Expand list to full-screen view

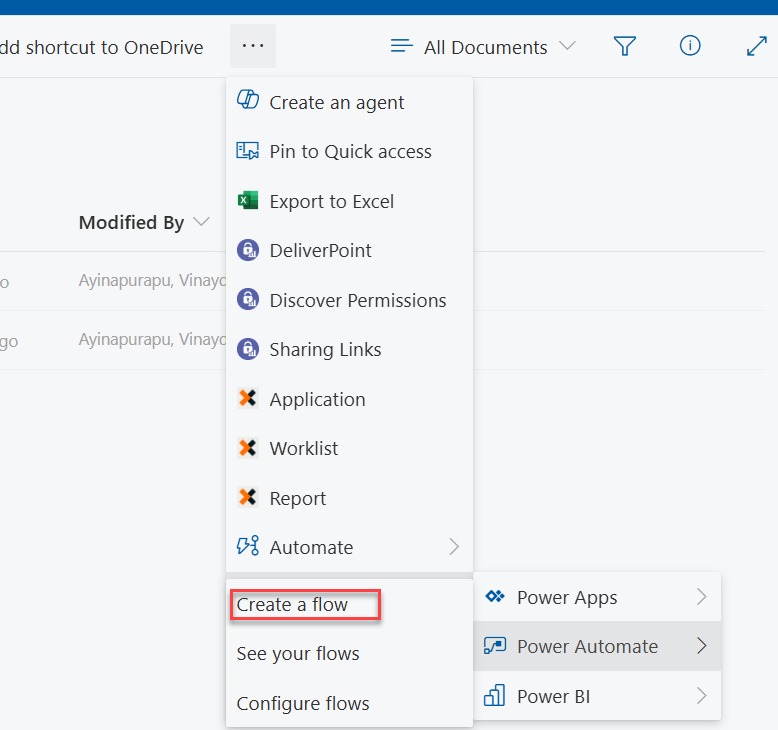coord(757,46)
